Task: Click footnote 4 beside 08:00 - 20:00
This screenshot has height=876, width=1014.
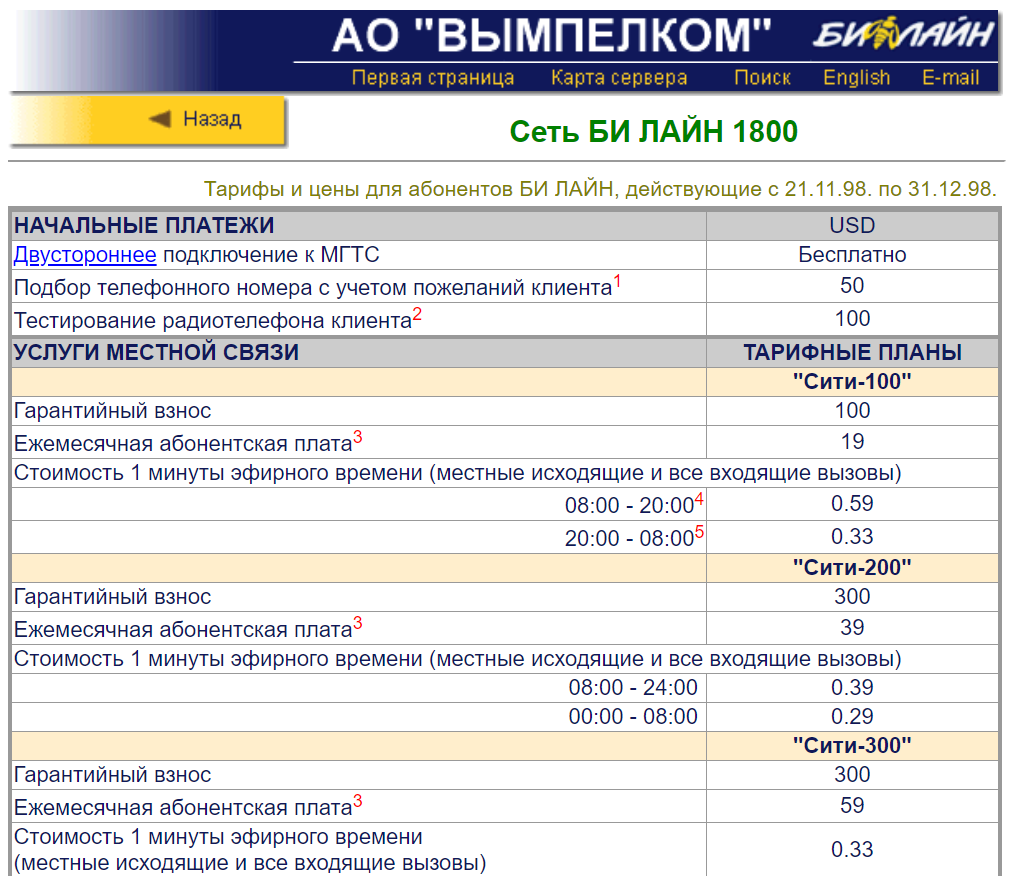Action: 699,499
